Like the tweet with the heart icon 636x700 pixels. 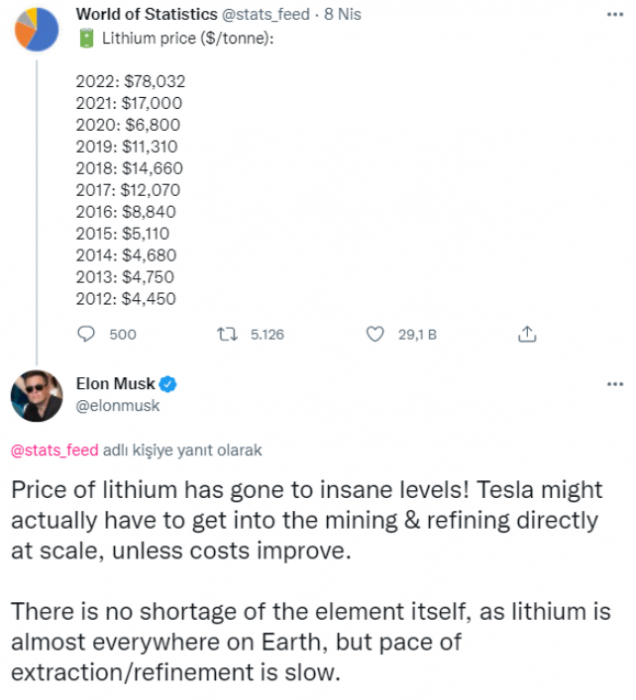pyautogui.click(x=376, y=334)
